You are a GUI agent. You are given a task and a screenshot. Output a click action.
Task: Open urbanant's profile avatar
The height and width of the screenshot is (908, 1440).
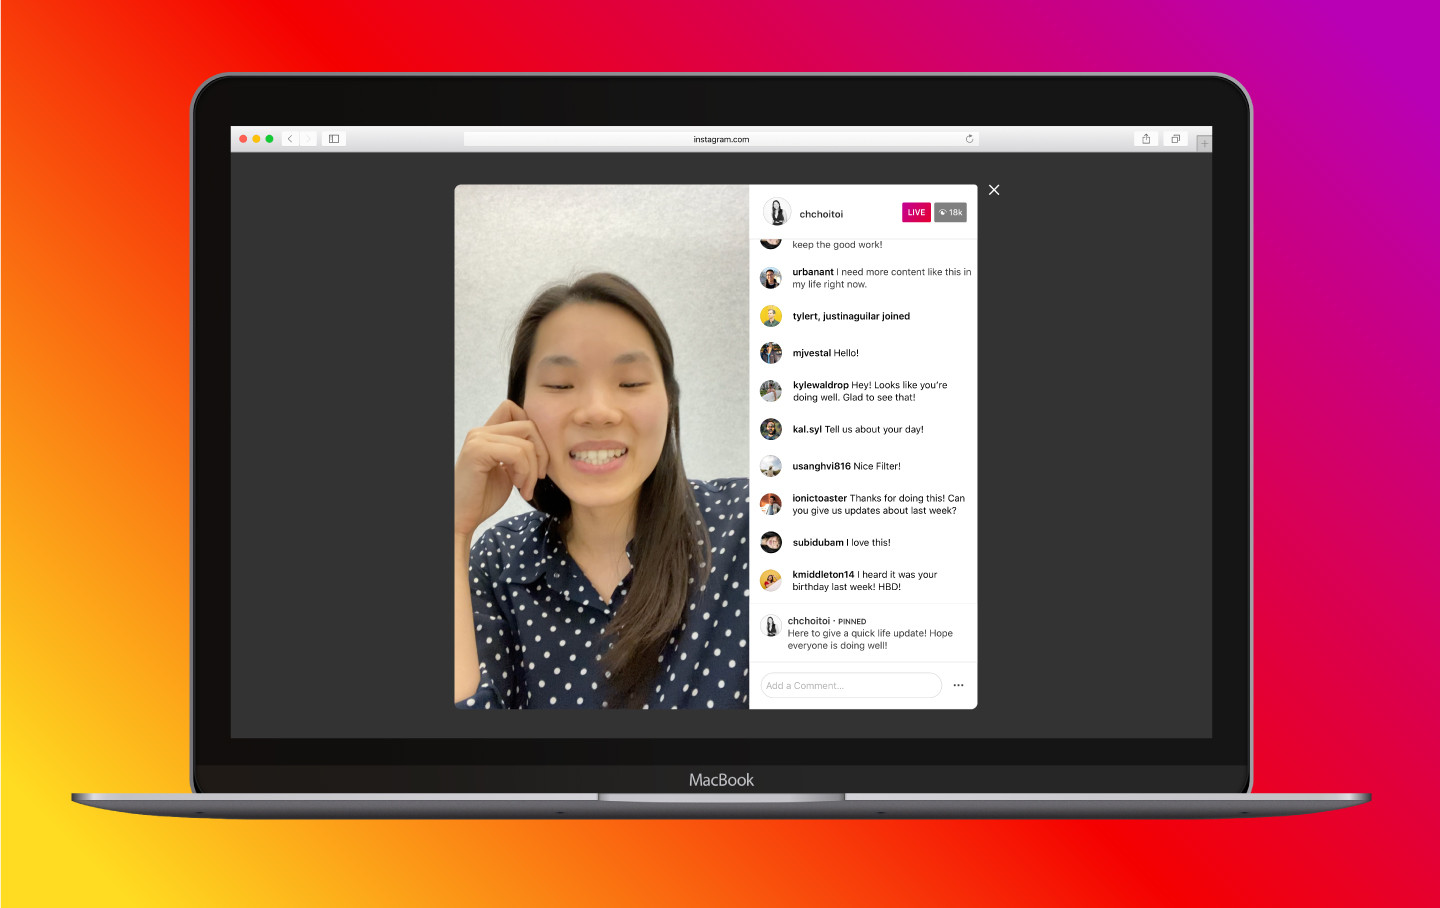click(770, 278)
